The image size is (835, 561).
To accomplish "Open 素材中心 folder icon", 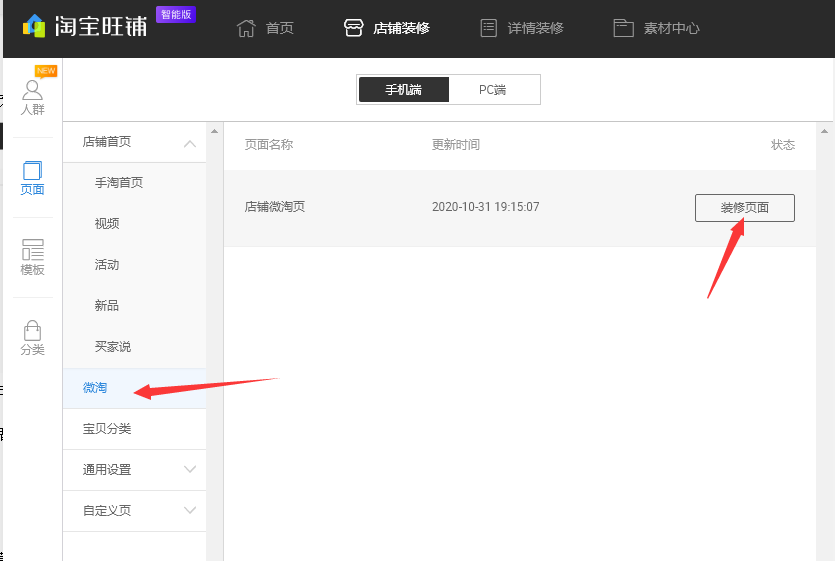I will click(x=624, y=28).
